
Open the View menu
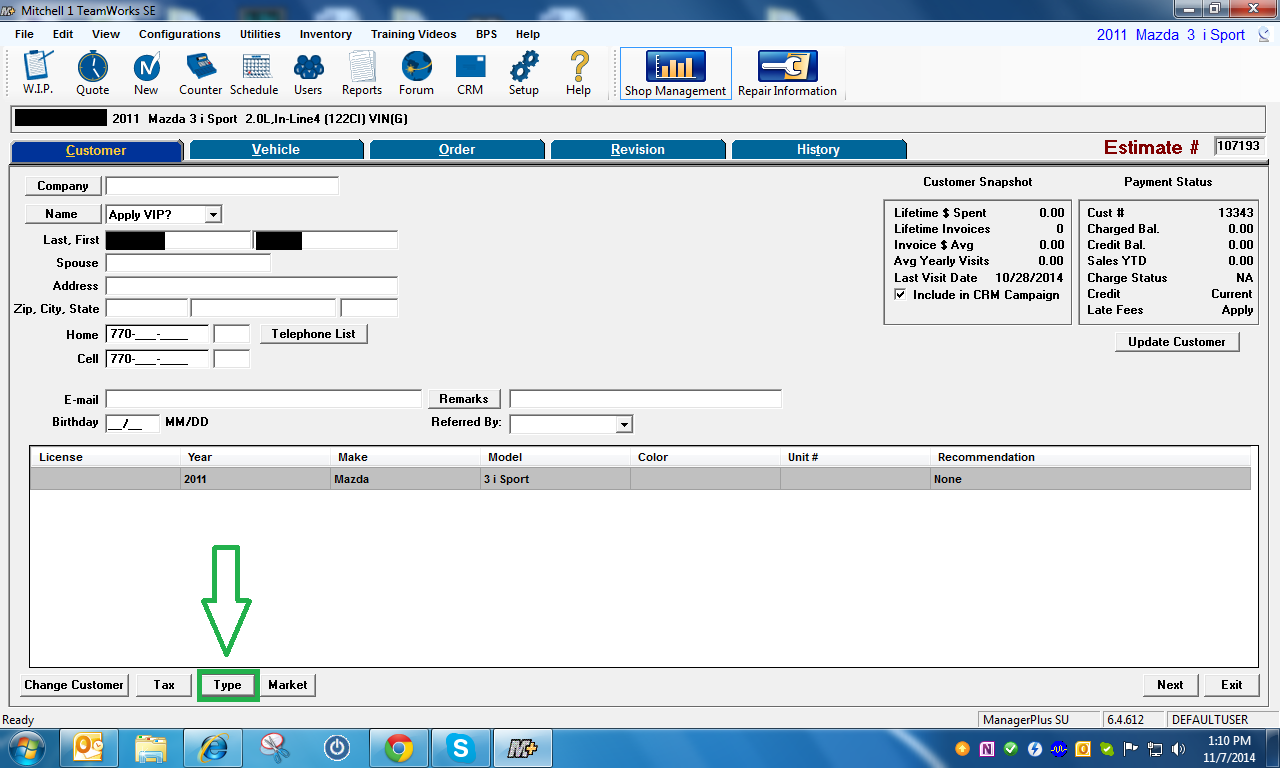(x=106, y=34)
